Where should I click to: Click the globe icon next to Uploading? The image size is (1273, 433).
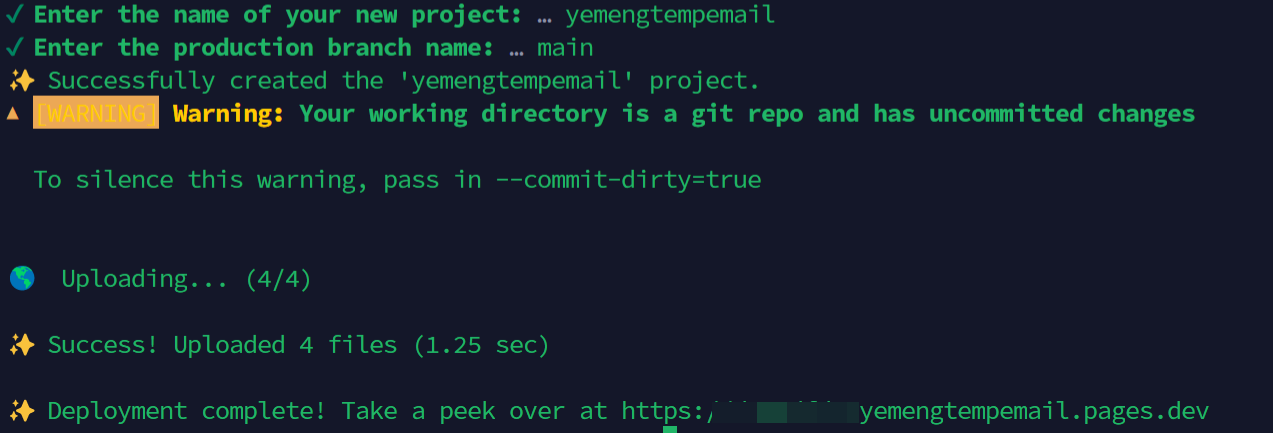tap(22, 279)
